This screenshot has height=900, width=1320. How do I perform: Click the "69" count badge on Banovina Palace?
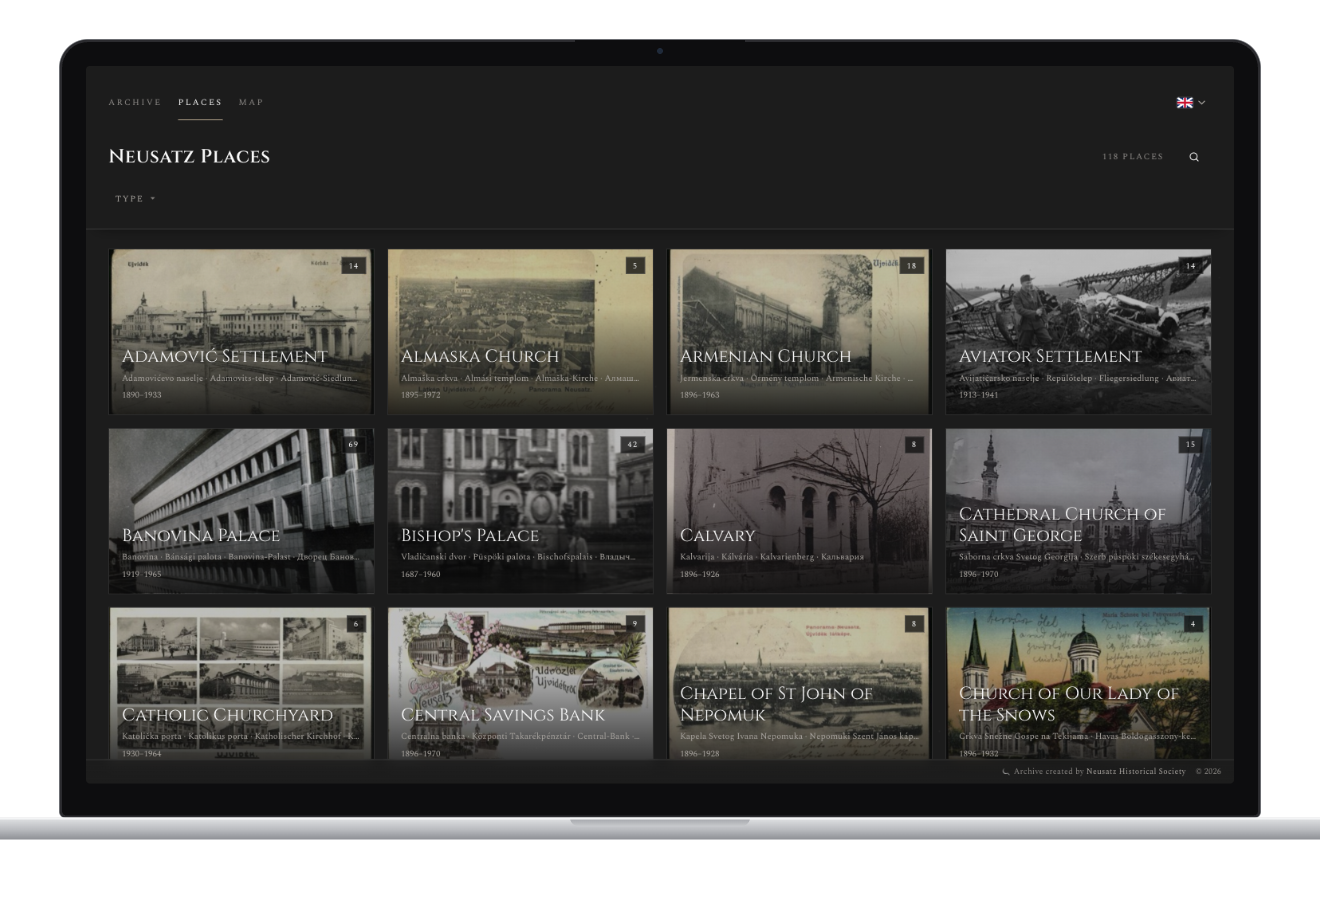(x=353, y=445)
